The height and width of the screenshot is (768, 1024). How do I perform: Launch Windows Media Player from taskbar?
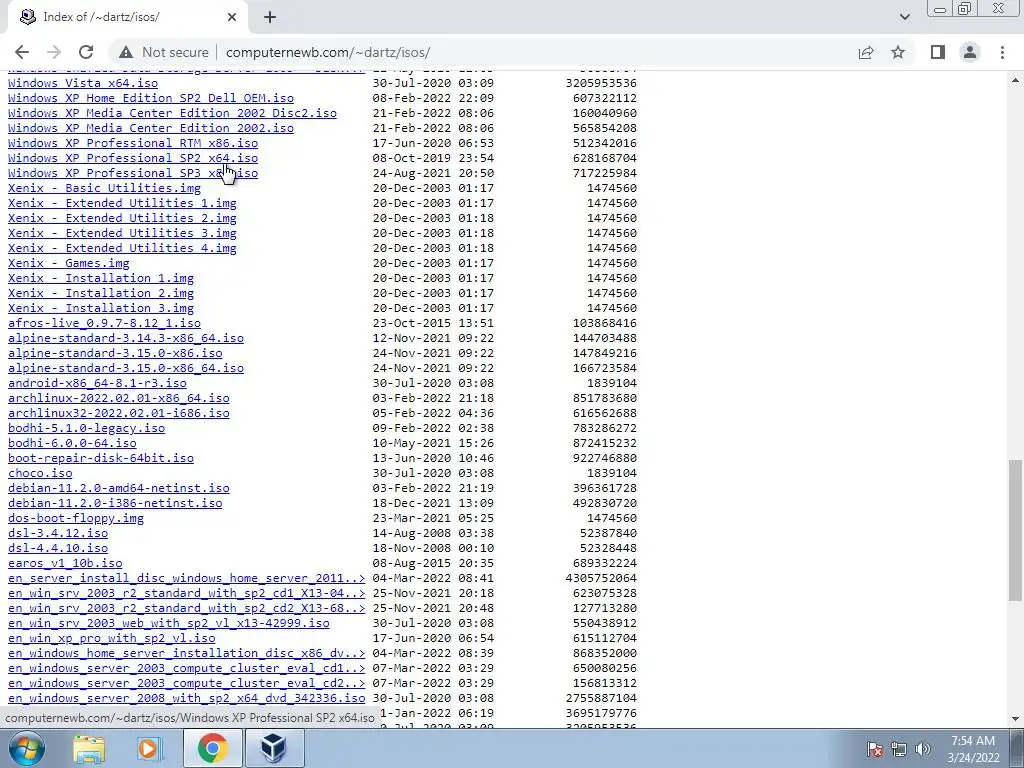(x=150, y=749)
